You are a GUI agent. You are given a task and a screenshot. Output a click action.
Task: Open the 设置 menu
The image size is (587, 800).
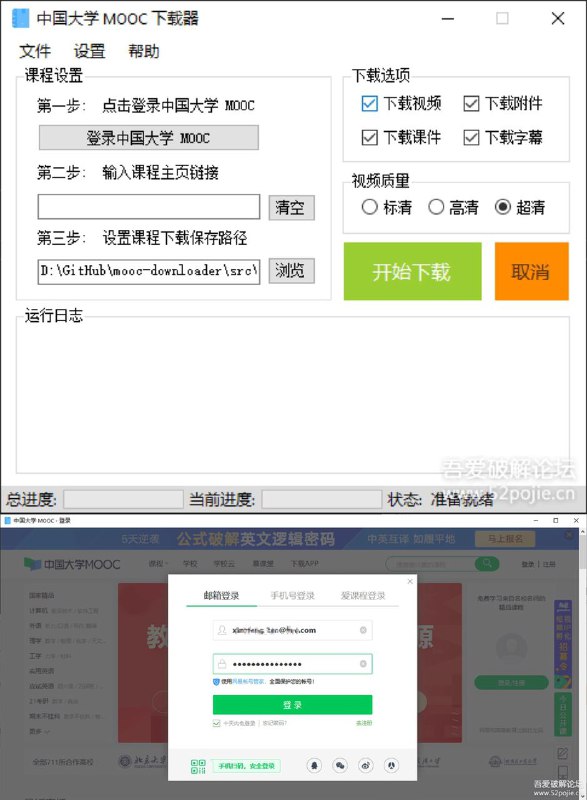[x=89, y=51]
